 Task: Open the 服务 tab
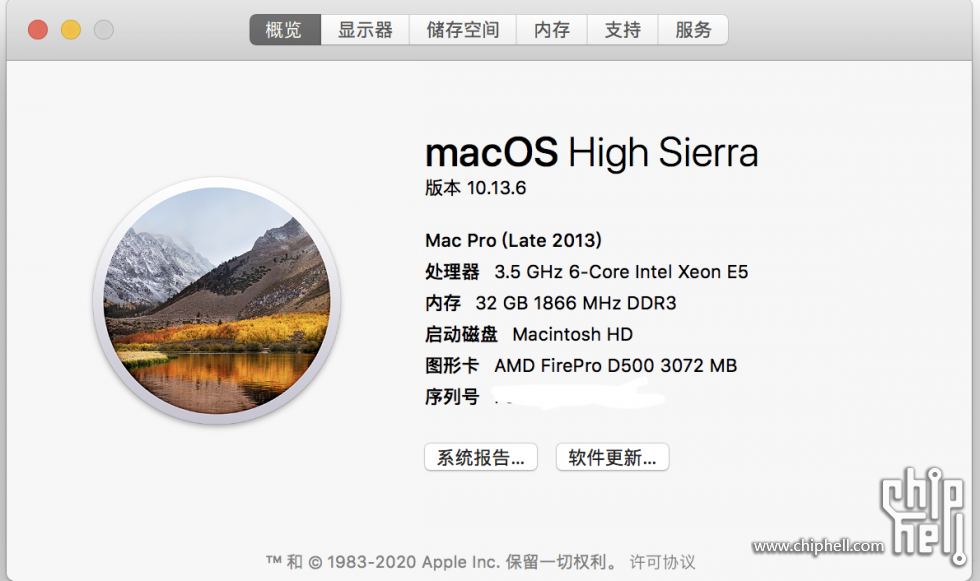(693, 29)
